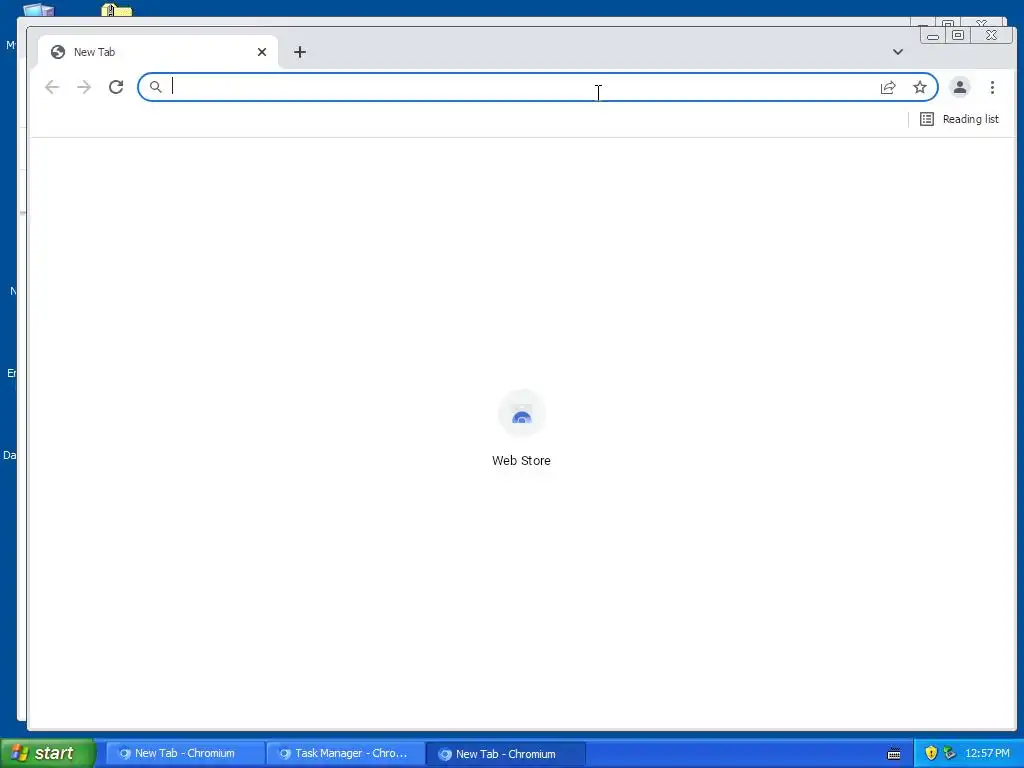Open the Chromium three-dot menu

coord(992,87)
